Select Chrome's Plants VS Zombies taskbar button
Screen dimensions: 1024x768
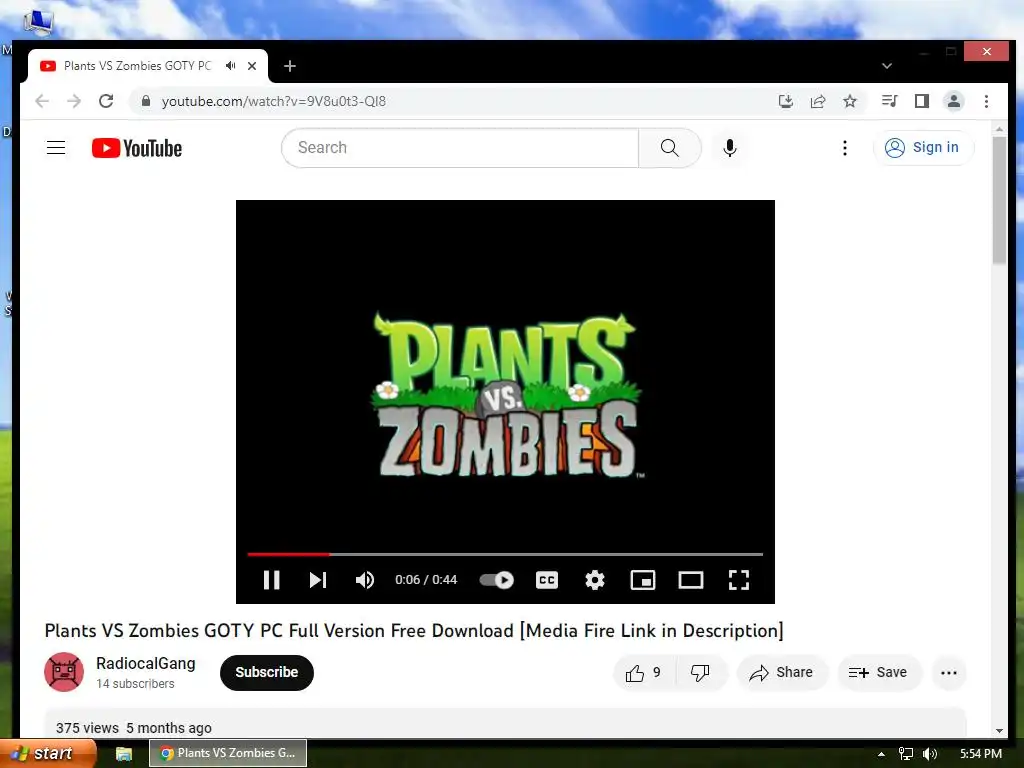228,754
